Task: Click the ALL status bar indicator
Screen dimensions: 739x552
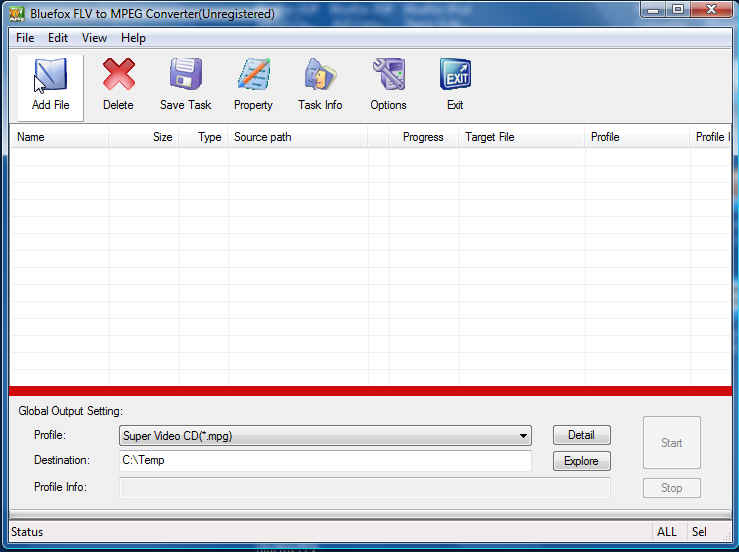Action: 667,532
